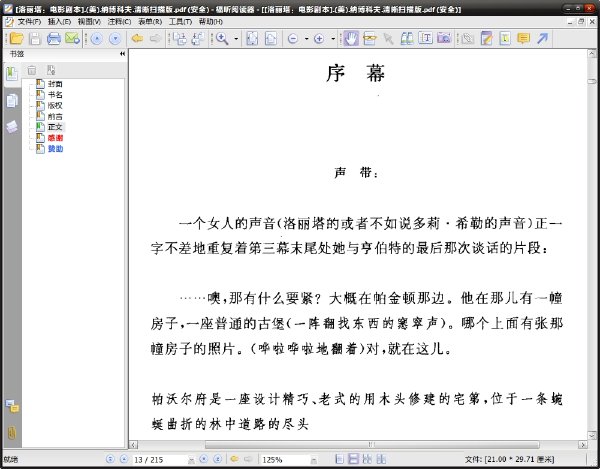This screenshot has width=600, height=469.
Task: Open the 文件(F) menu
Action: pos(29,22)
